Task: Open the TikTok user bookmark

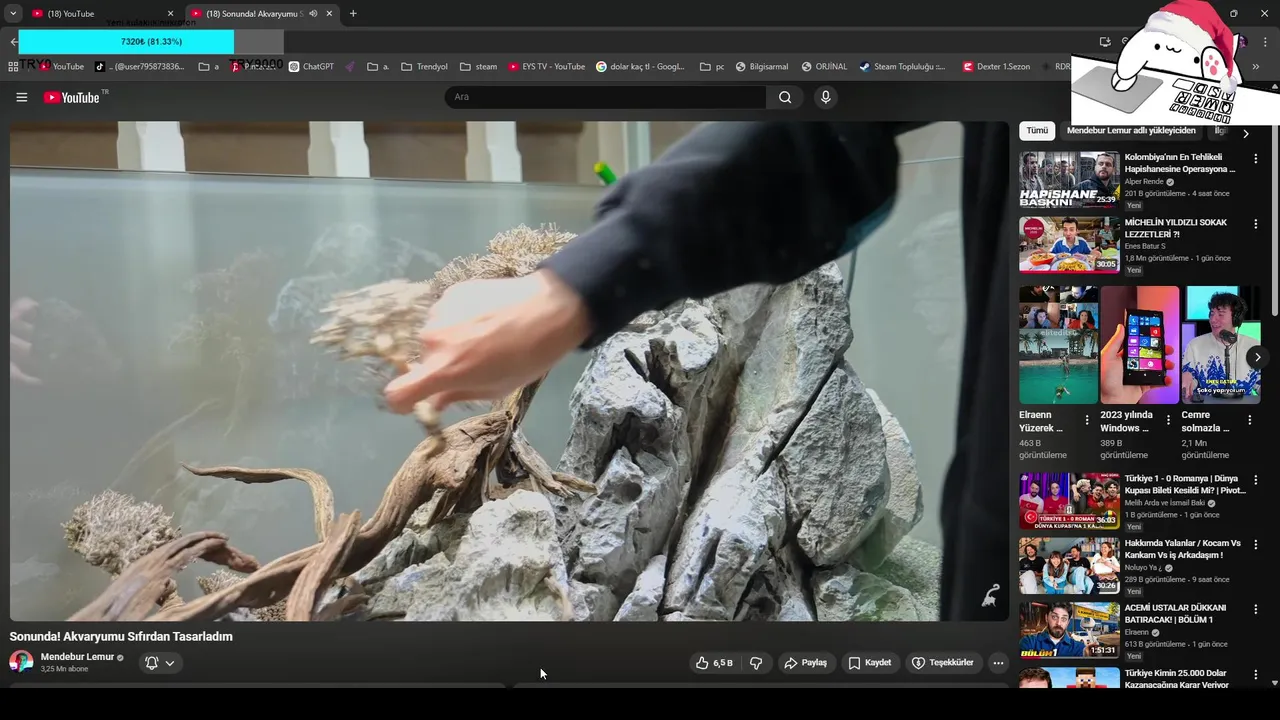Action: pos(140,67)
